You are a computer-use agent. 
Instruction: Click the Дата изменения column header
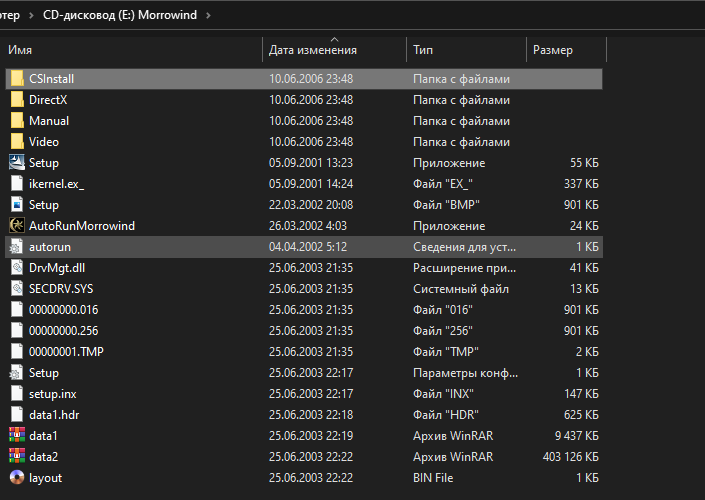point(313,49)
